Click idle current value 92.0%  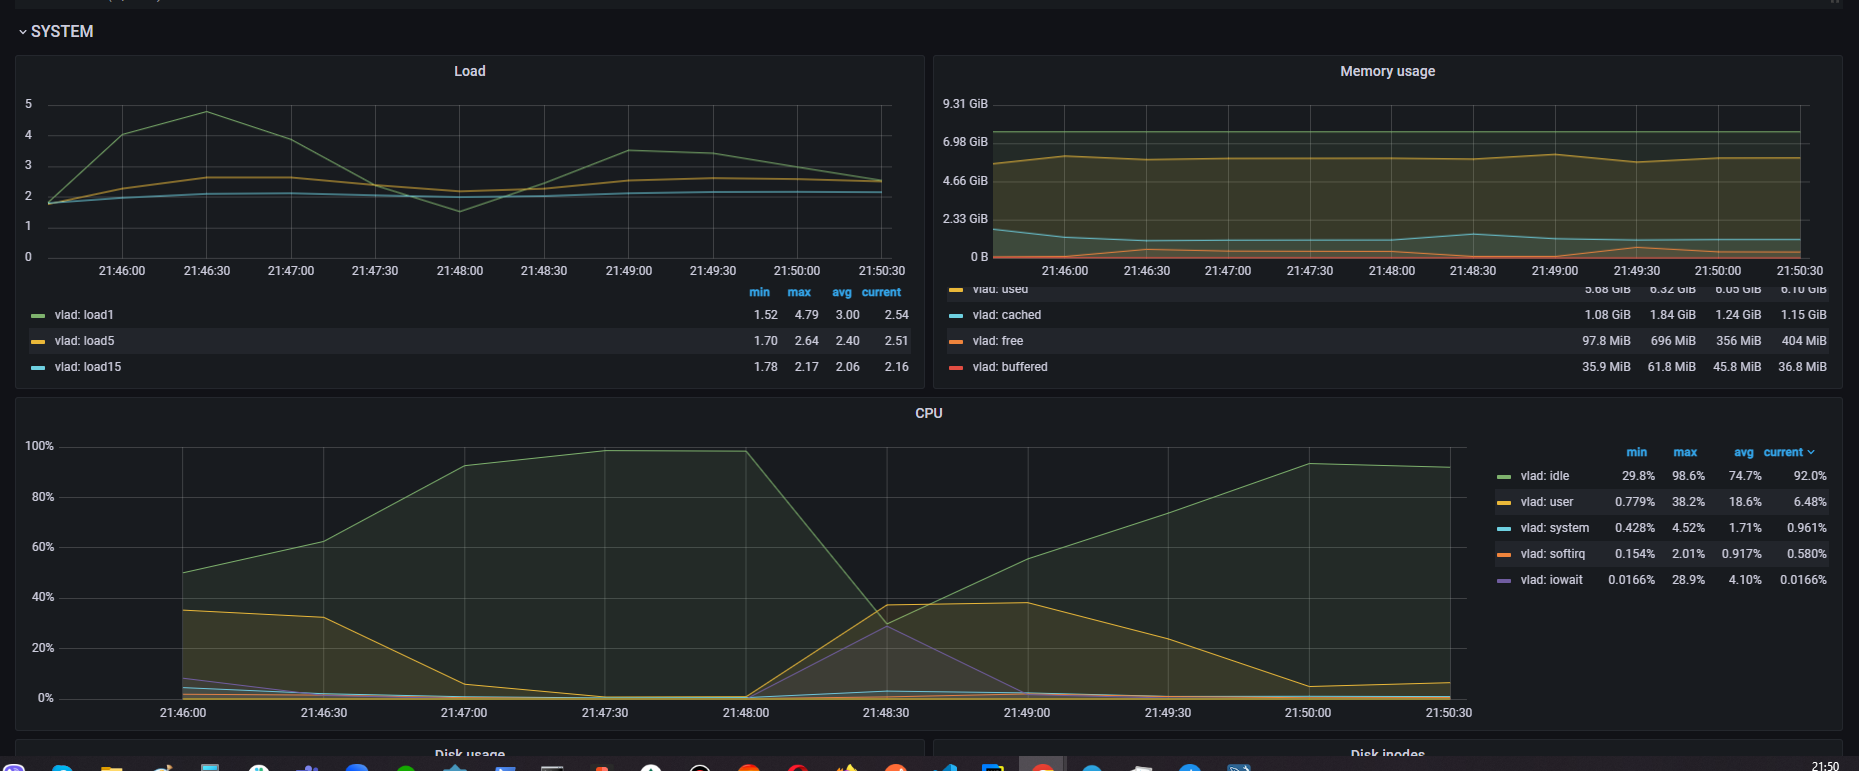pos(1810,476)
